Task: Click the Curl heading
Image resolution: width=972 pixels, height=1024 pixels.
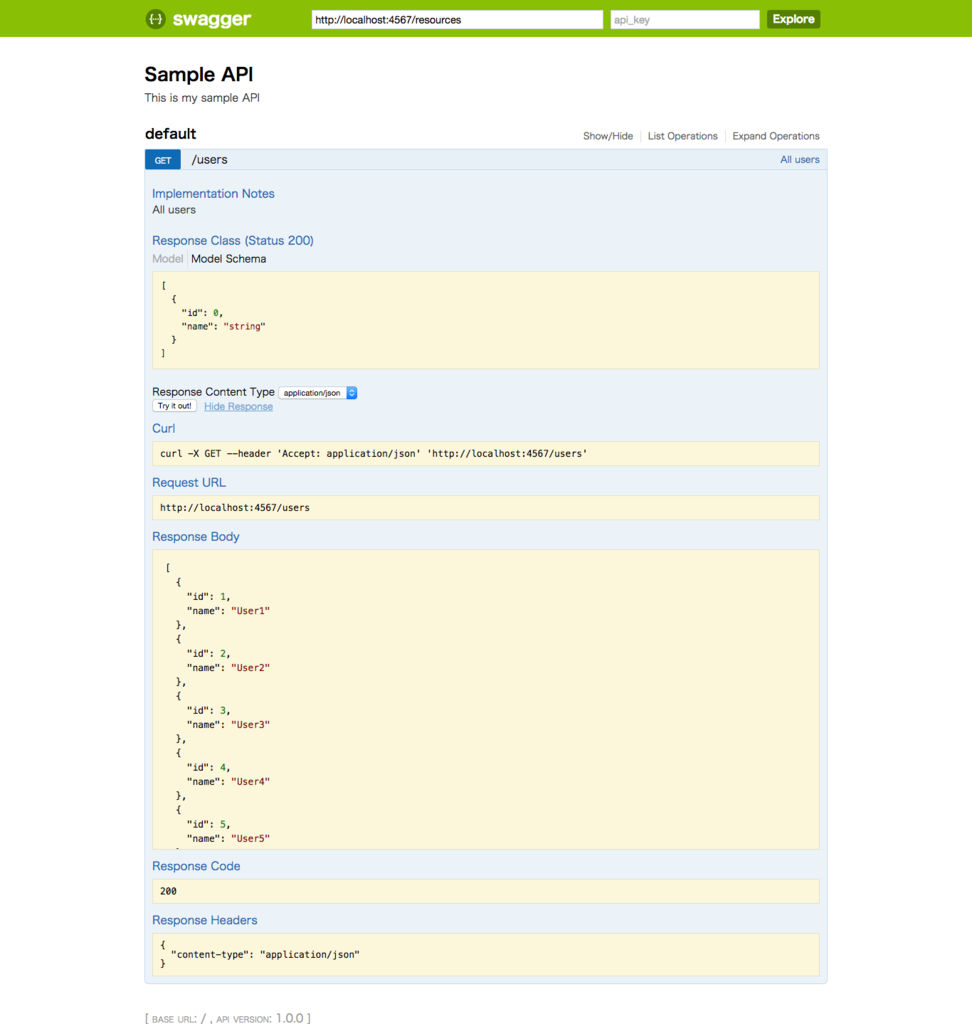Action: 163,428
